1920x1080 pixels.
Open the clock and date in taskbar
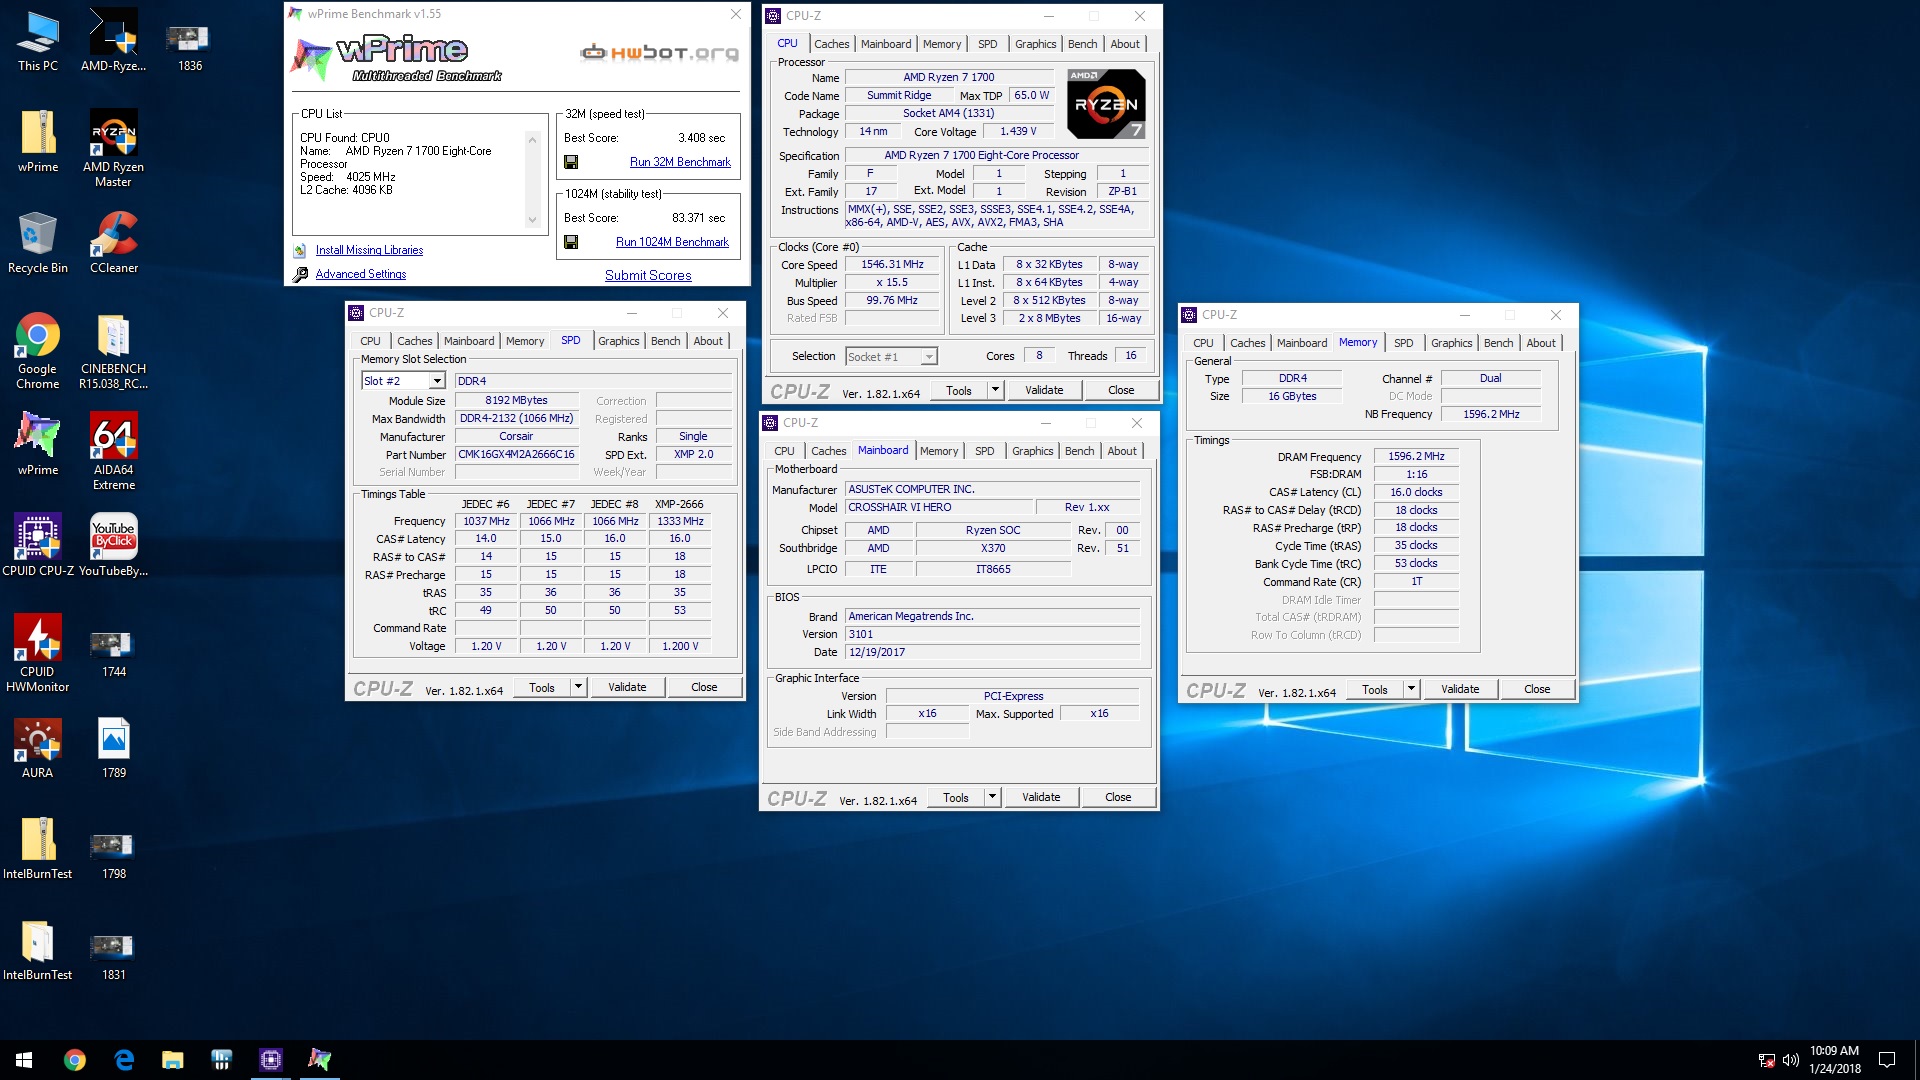coord(1835,1060)
